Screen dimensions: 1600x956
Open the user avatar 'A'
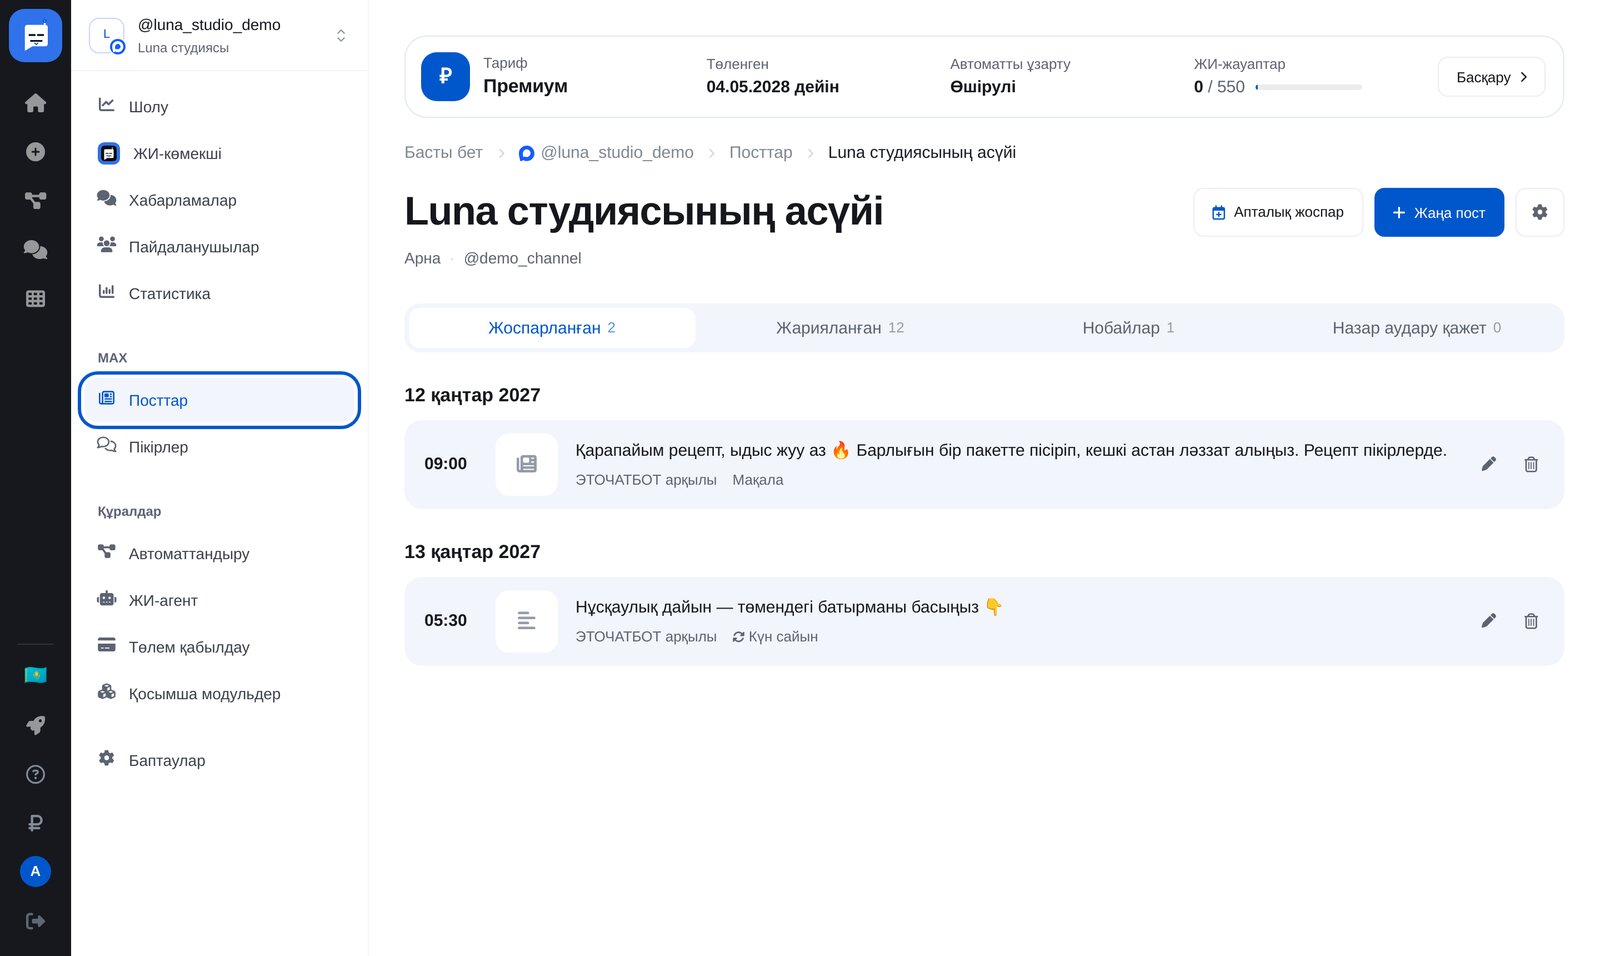(x=35, y=871)
